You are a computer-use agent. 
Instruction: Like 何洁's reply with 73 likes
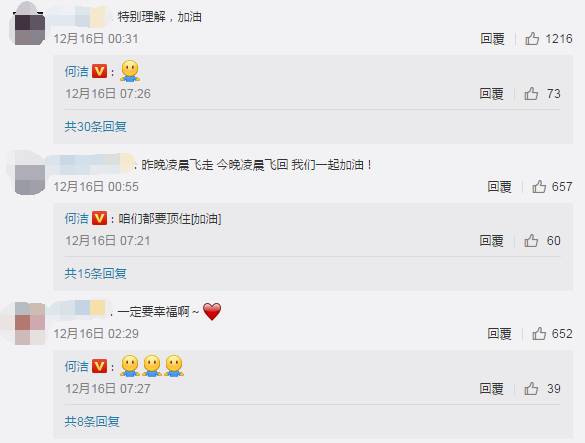[531, 93]
